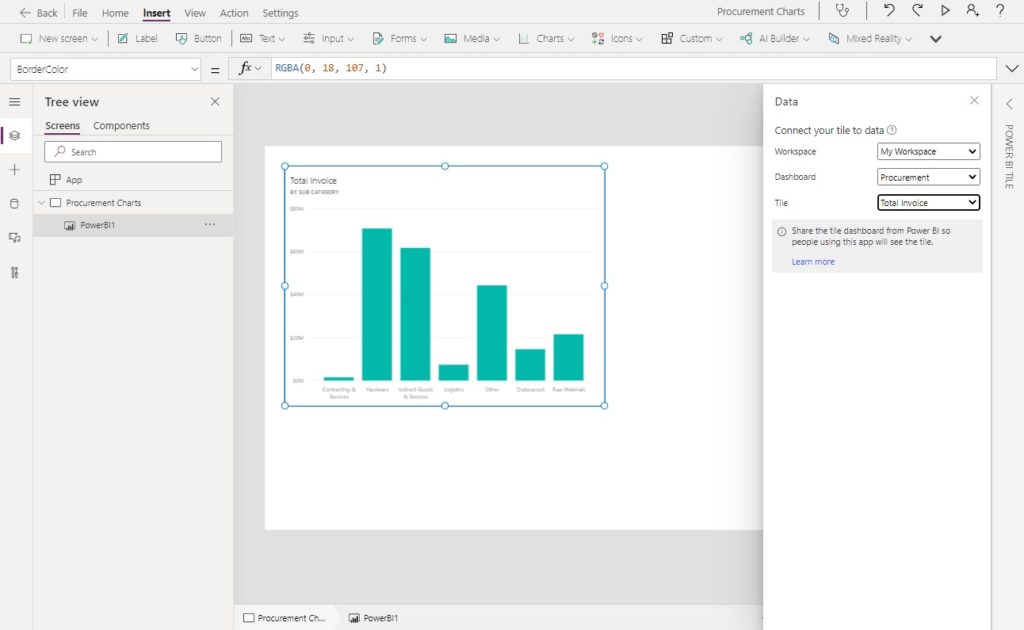Open the Insert ribbon tab
The height and width of the screenshot is (630, 1024).
(x=155, y=12)
